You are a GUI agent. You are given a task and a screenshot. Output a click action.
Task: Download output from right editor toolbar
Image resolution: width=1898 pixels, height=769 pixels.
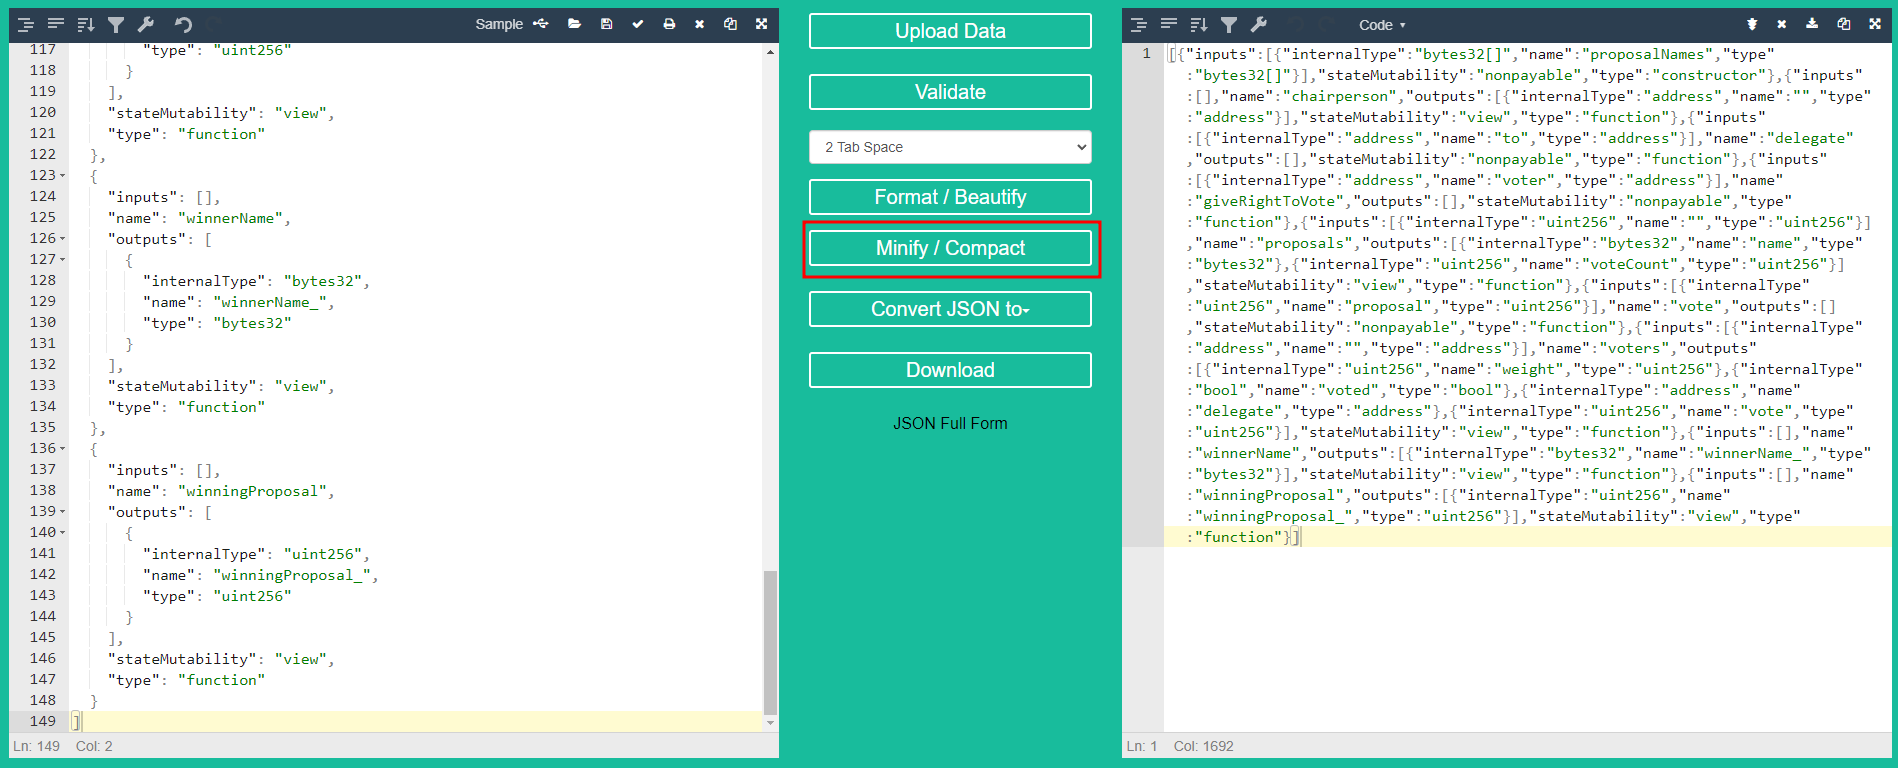(1812, 24)
